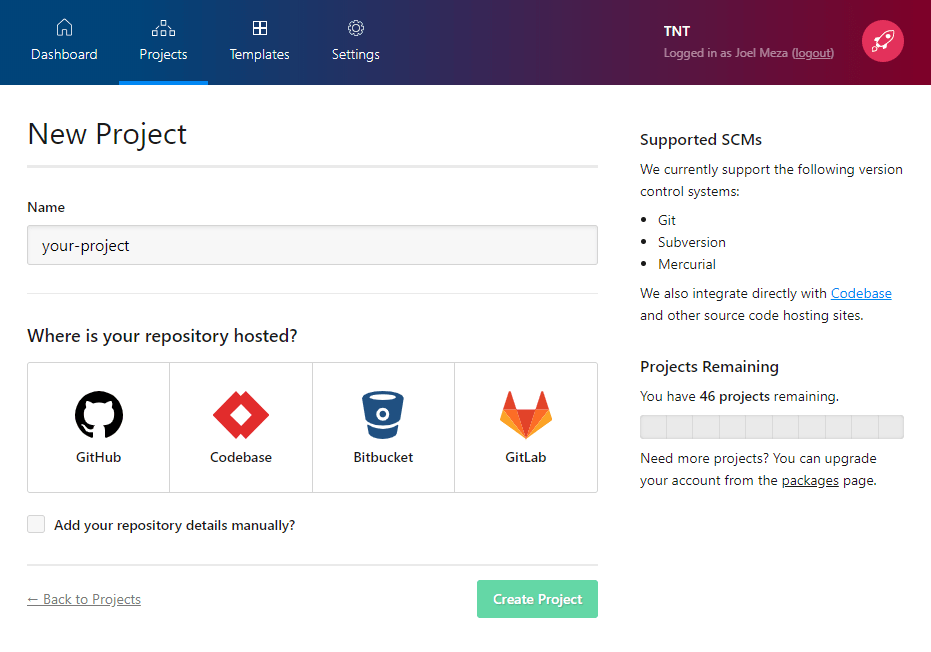Image resolution: width=931 pixels, height=652 pixels.
Task: Click the Projects hierarchy icon
Action: click(163, 28)
